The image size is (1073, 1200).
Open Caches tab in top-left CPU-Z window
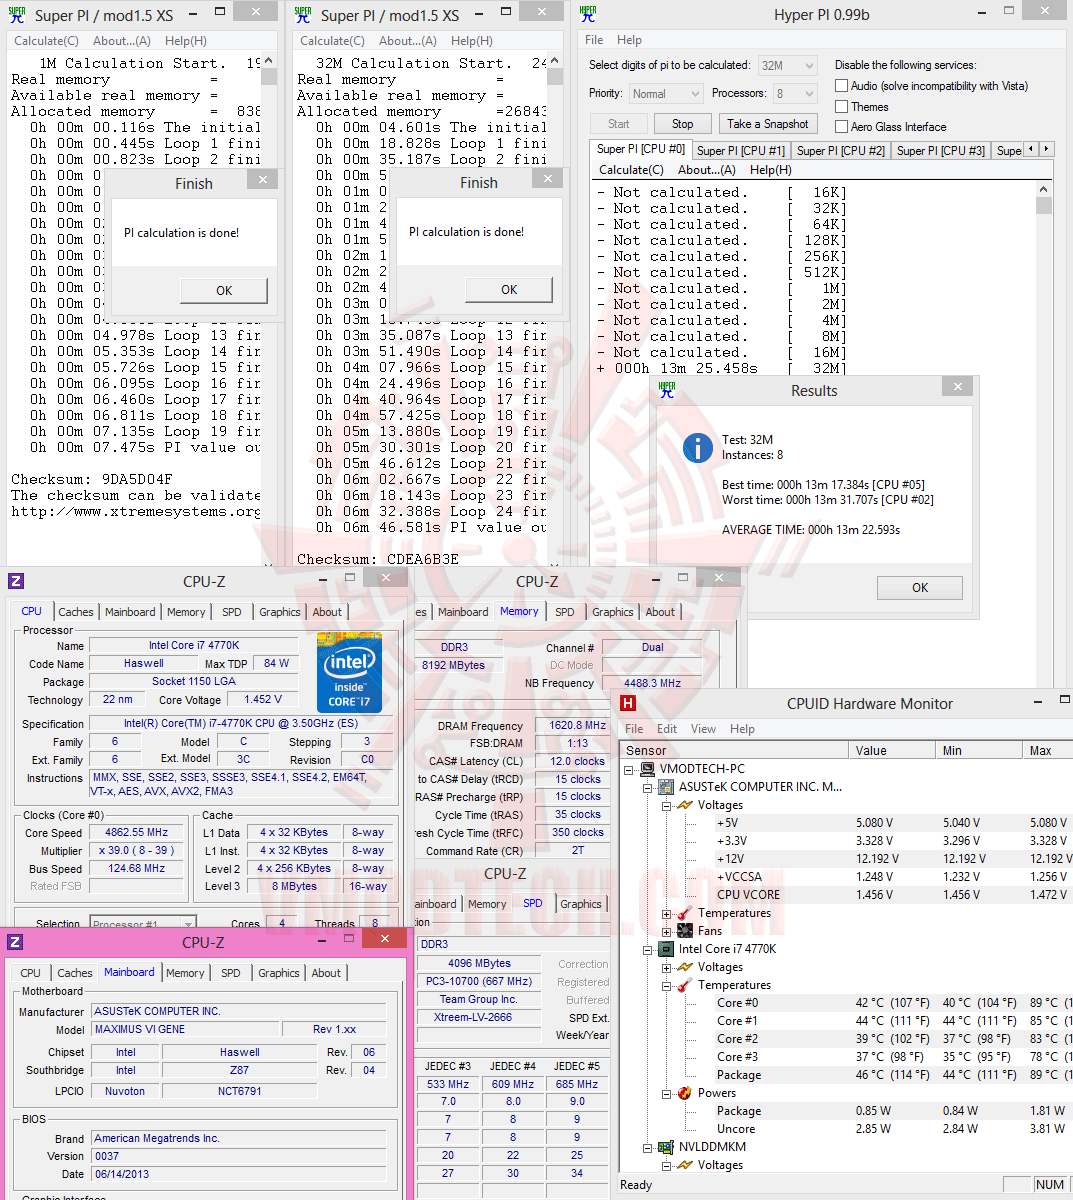(x=76, y=612)
